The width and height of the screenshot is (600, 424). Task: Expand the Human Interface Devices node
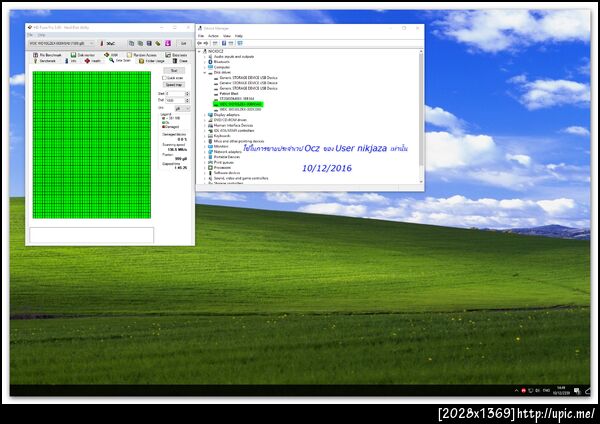(204, 125)
